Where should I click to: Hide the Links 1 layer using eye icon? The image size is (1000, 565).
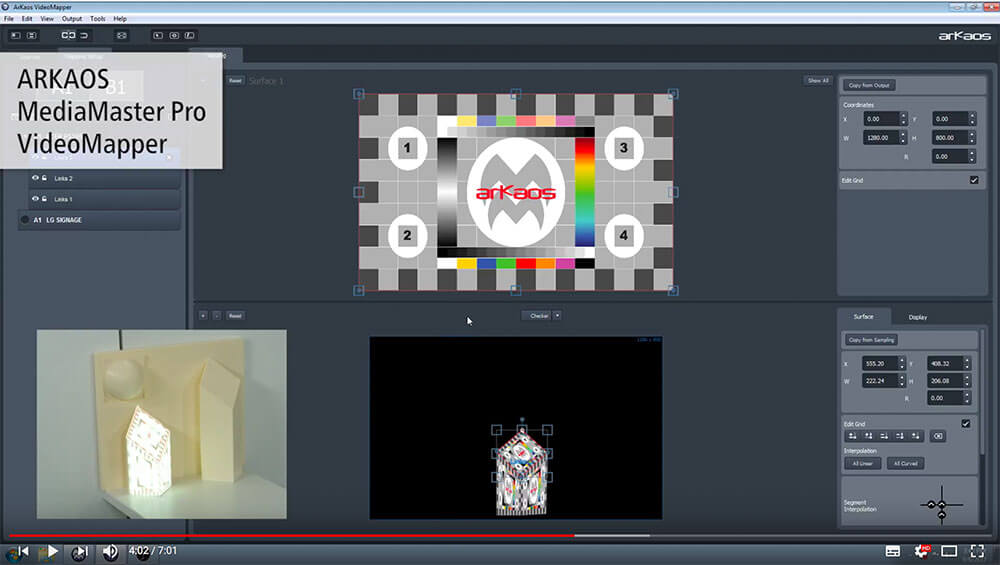[35, 199]
